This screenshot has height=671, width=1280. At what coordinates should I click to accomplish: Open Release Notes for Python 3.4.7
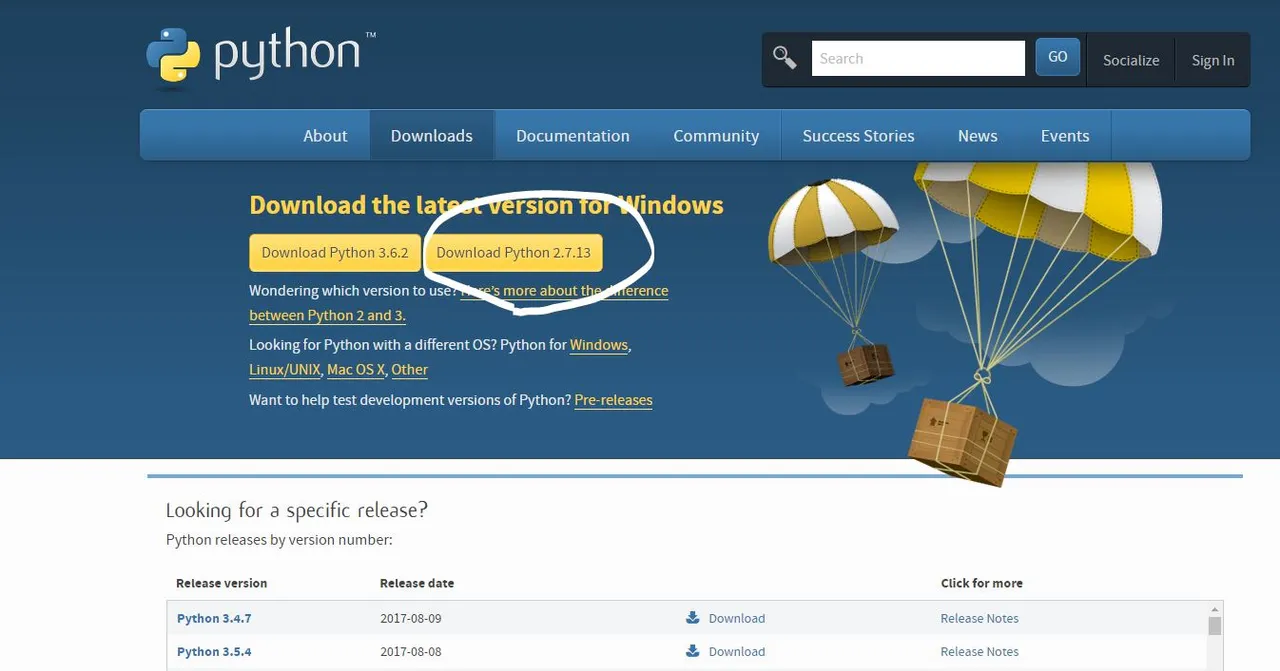point(980,618)
